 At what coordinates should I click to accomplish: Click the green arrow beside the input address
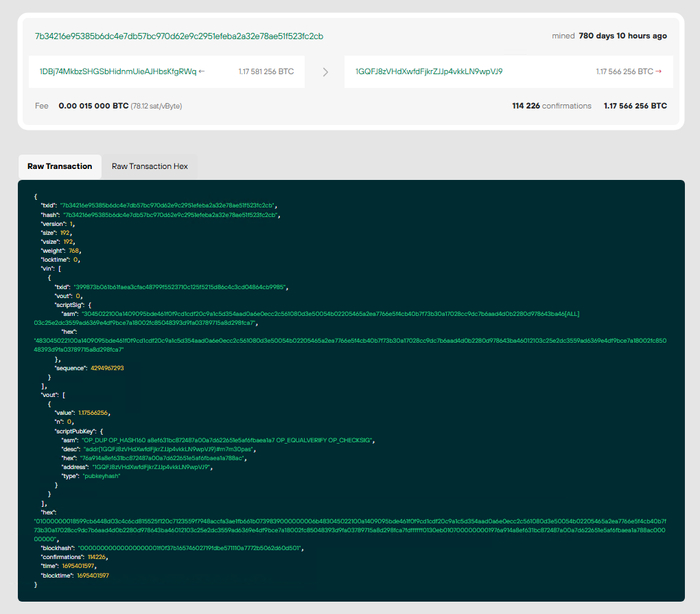point(202,72)
